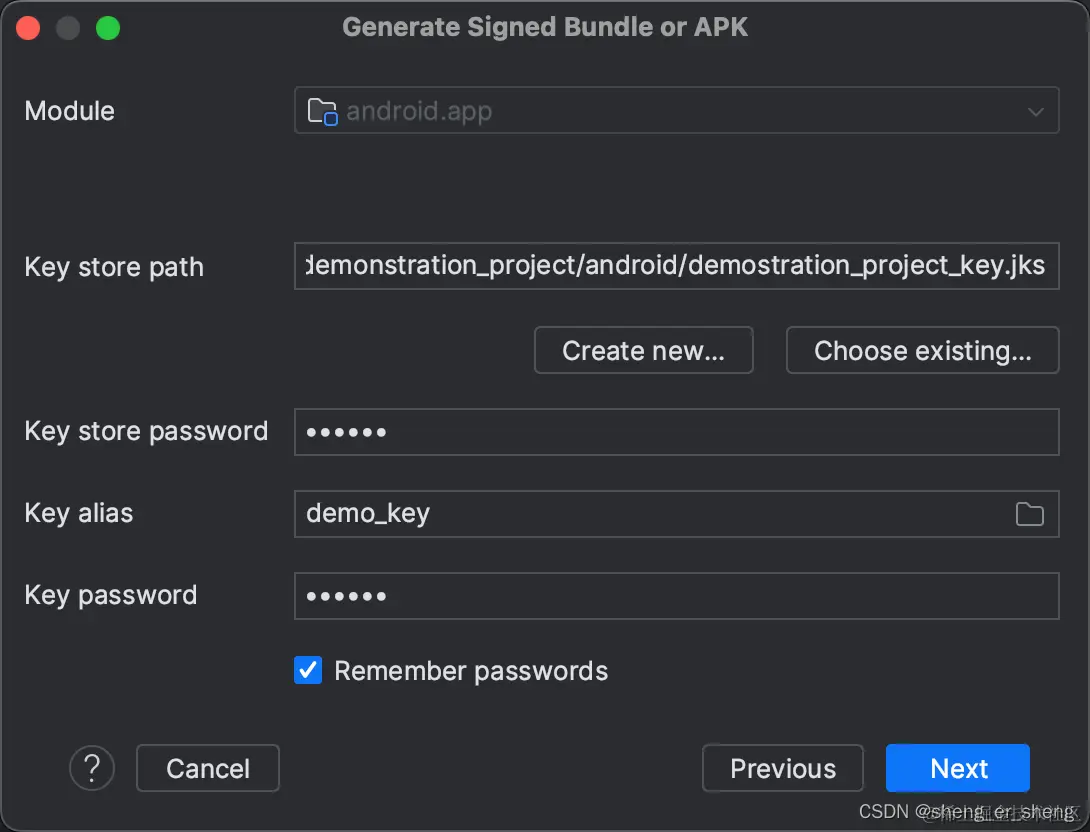This screenshot has height=832, width=1090.
Task: Proceed with the Next button
Action: coord(958,768)
